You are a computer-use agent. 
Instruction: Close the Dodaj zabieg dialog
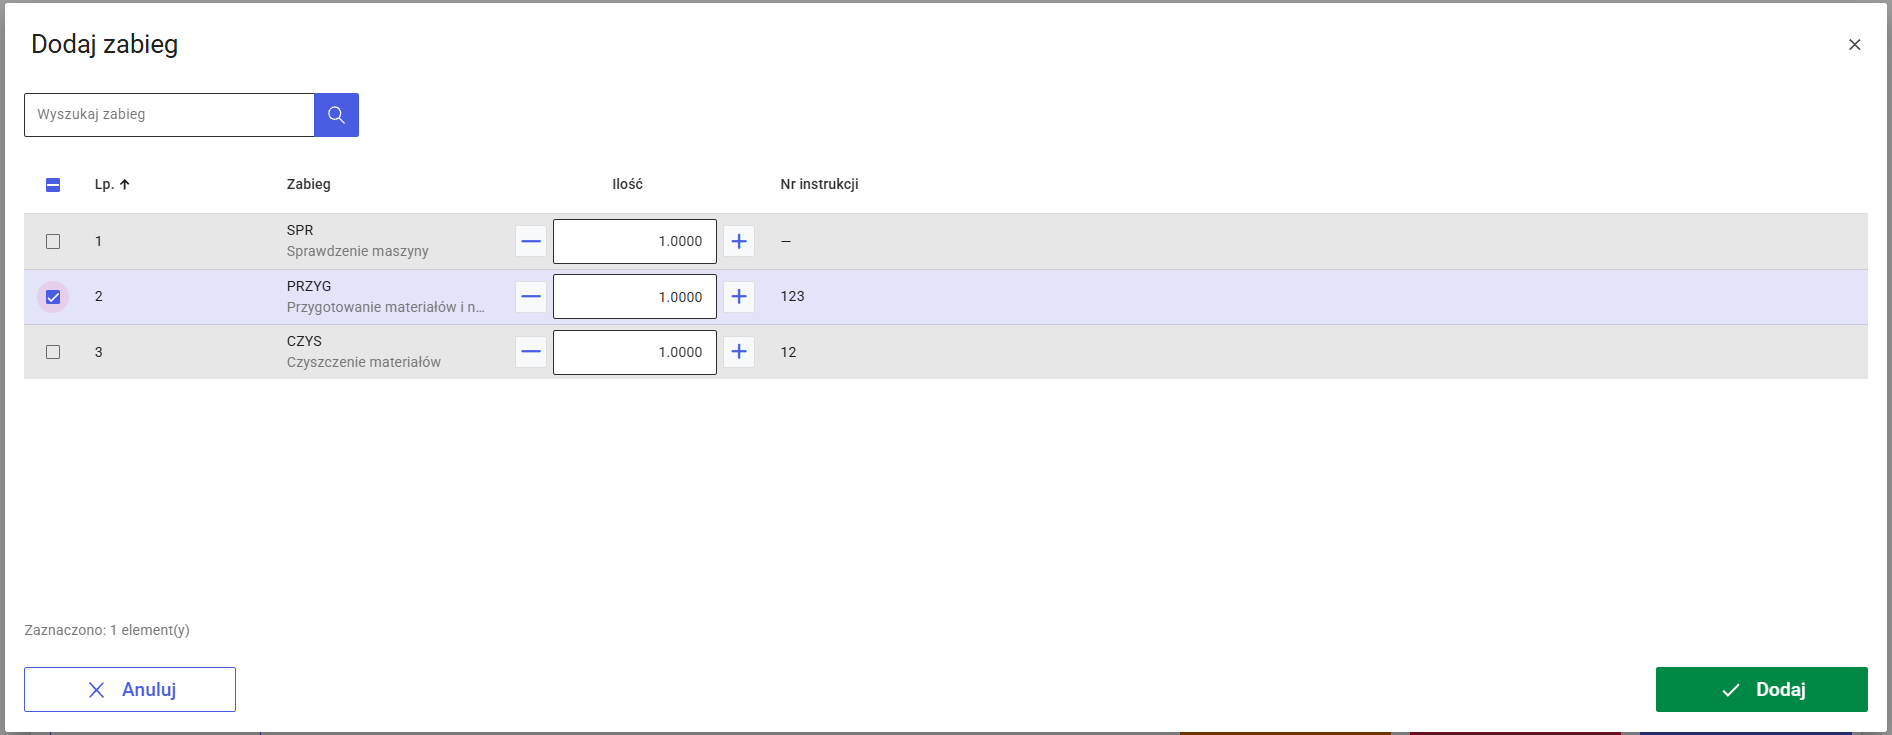(x=1854, y=45)
